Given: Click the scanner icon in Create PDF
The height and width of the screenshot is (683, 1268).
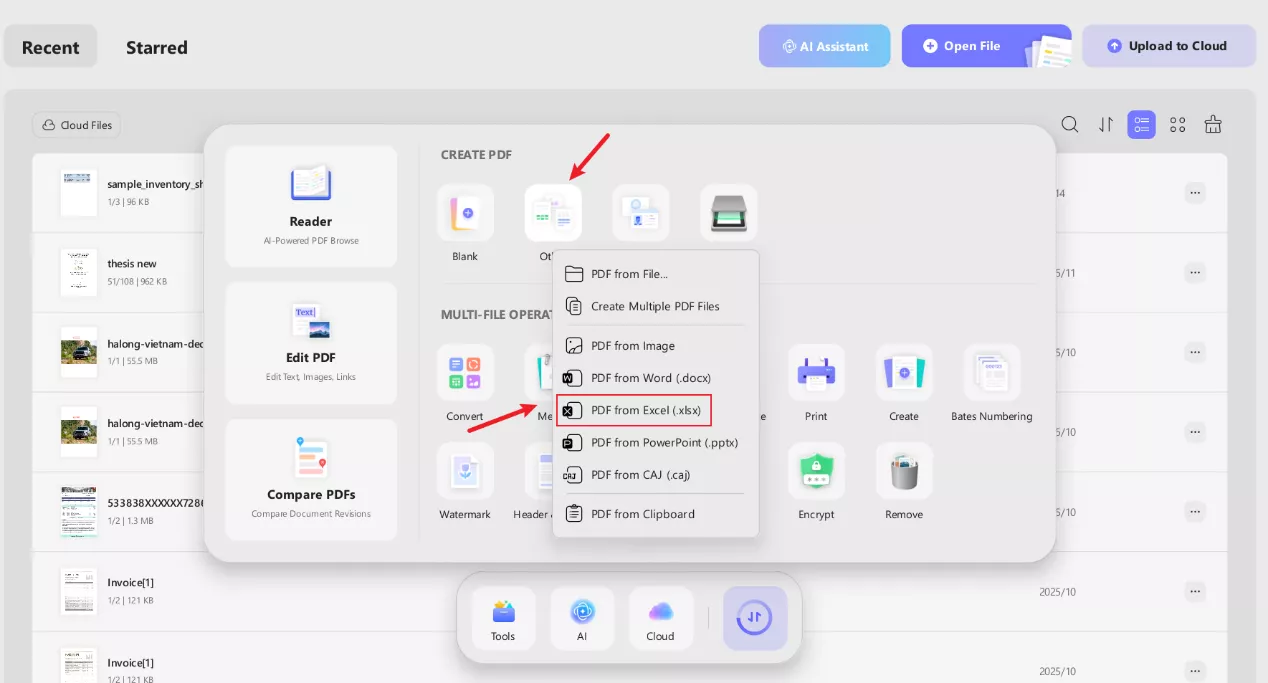Looking at the screenshot, I should [729, 213].
